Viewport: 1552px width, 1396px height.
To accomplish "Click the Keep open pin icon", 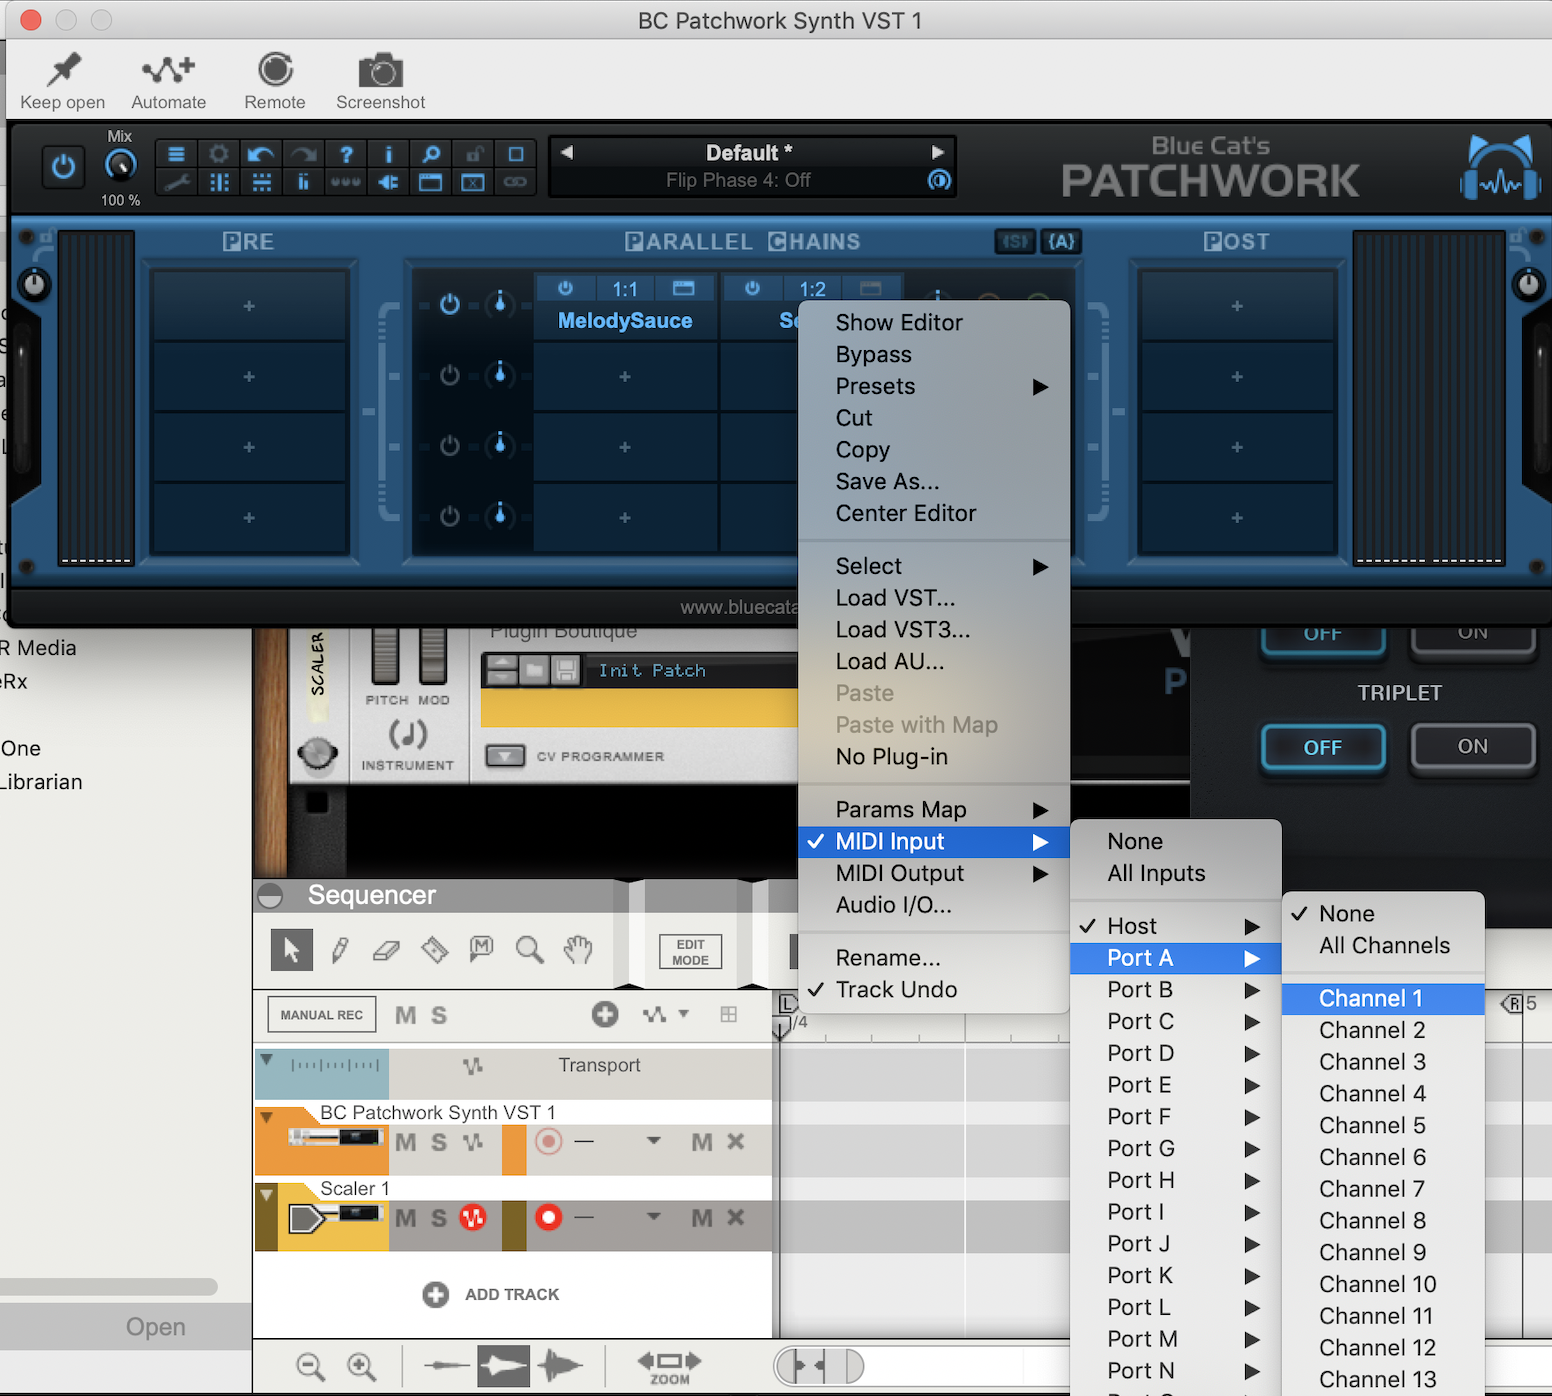I will [64, 69].
